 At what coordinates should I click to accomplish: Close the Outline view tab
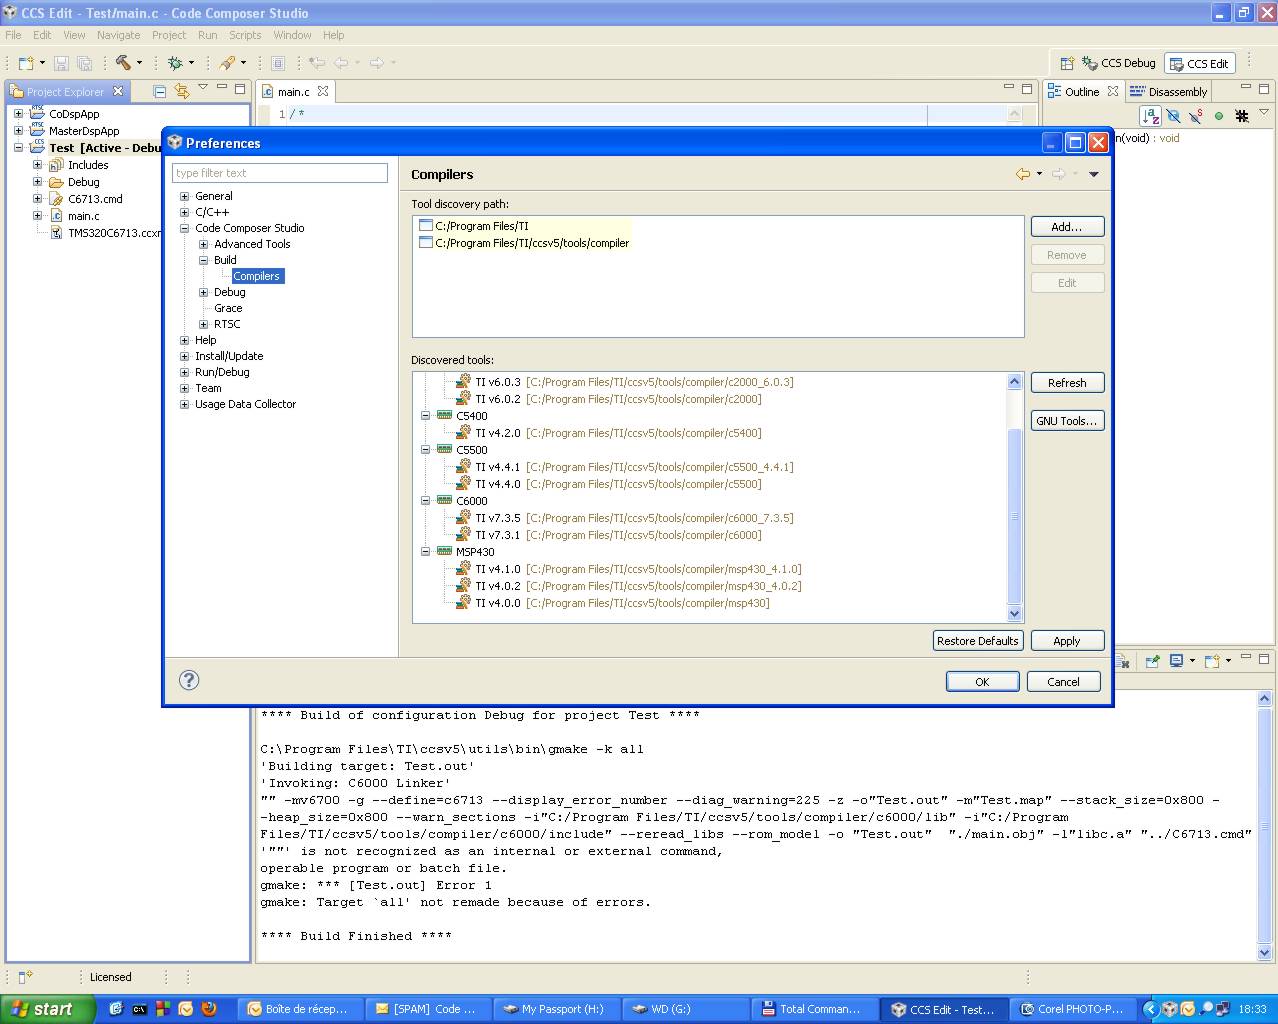[x=1112, y=91]
